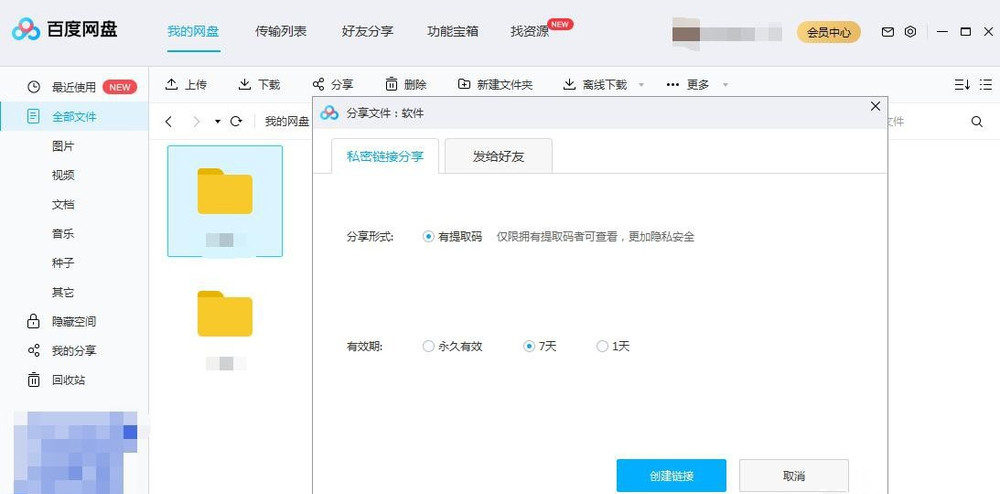Switch to list view icon
This screenshot has height=494, width=1000.
point(986,84)
